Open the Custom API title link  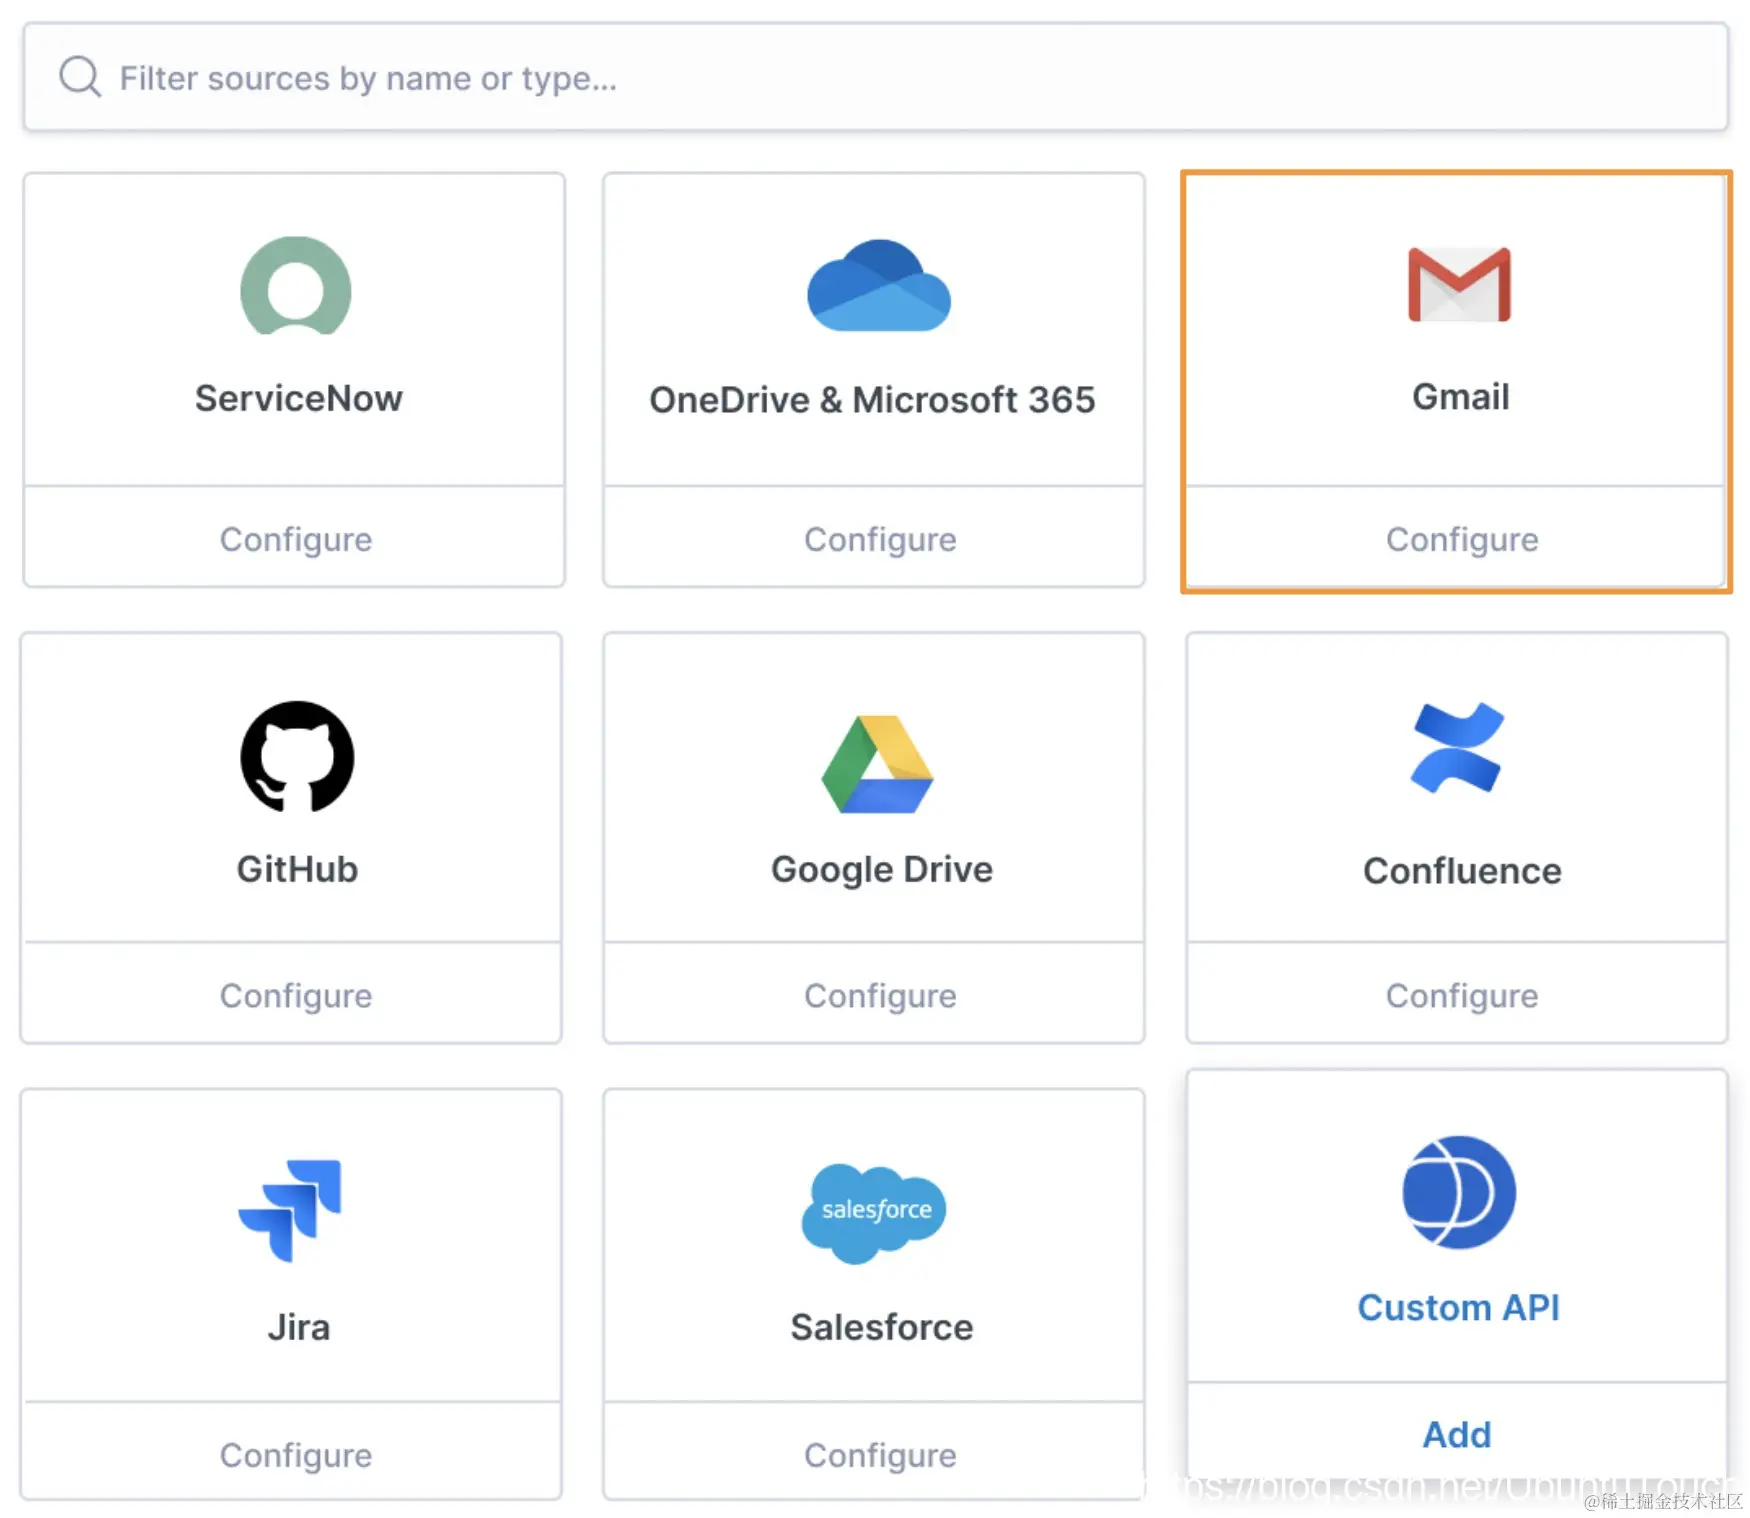(x=1458, y=1307)
